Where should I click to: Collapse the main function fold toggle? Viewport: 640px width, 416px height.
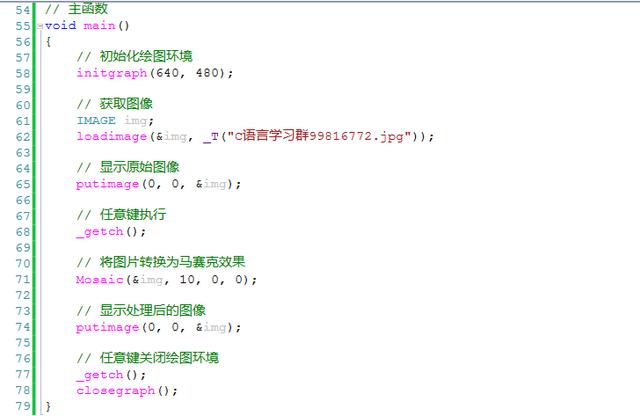click(x=40, y=27)
